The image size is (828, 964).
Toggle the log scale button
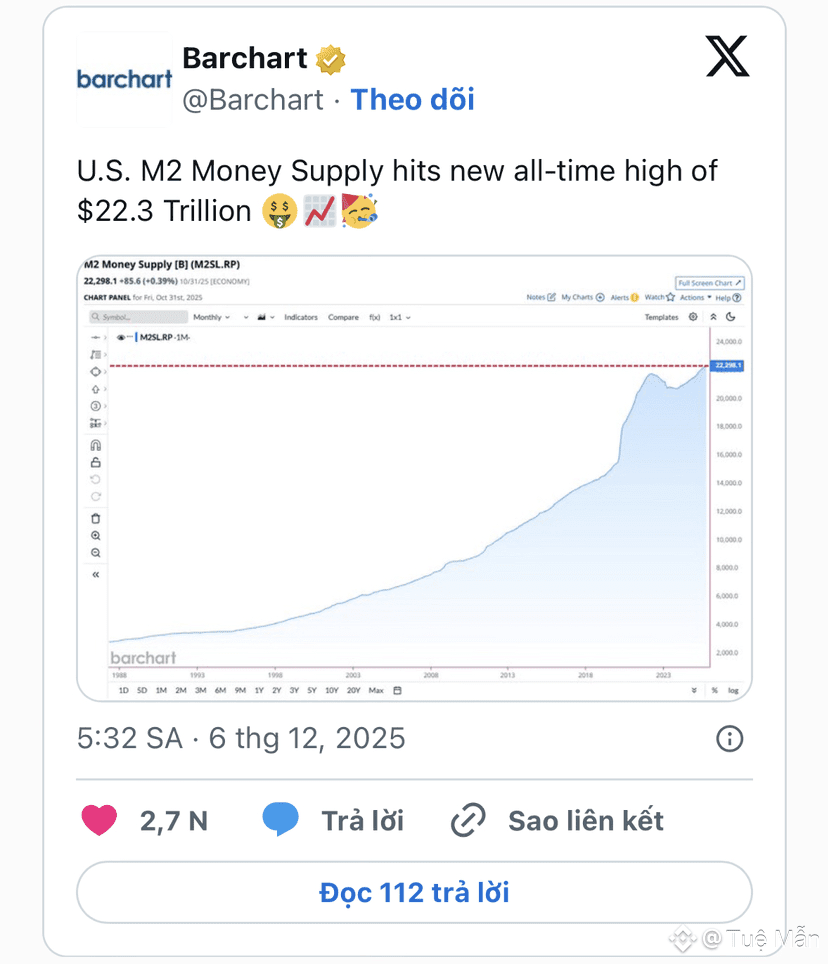733,691
